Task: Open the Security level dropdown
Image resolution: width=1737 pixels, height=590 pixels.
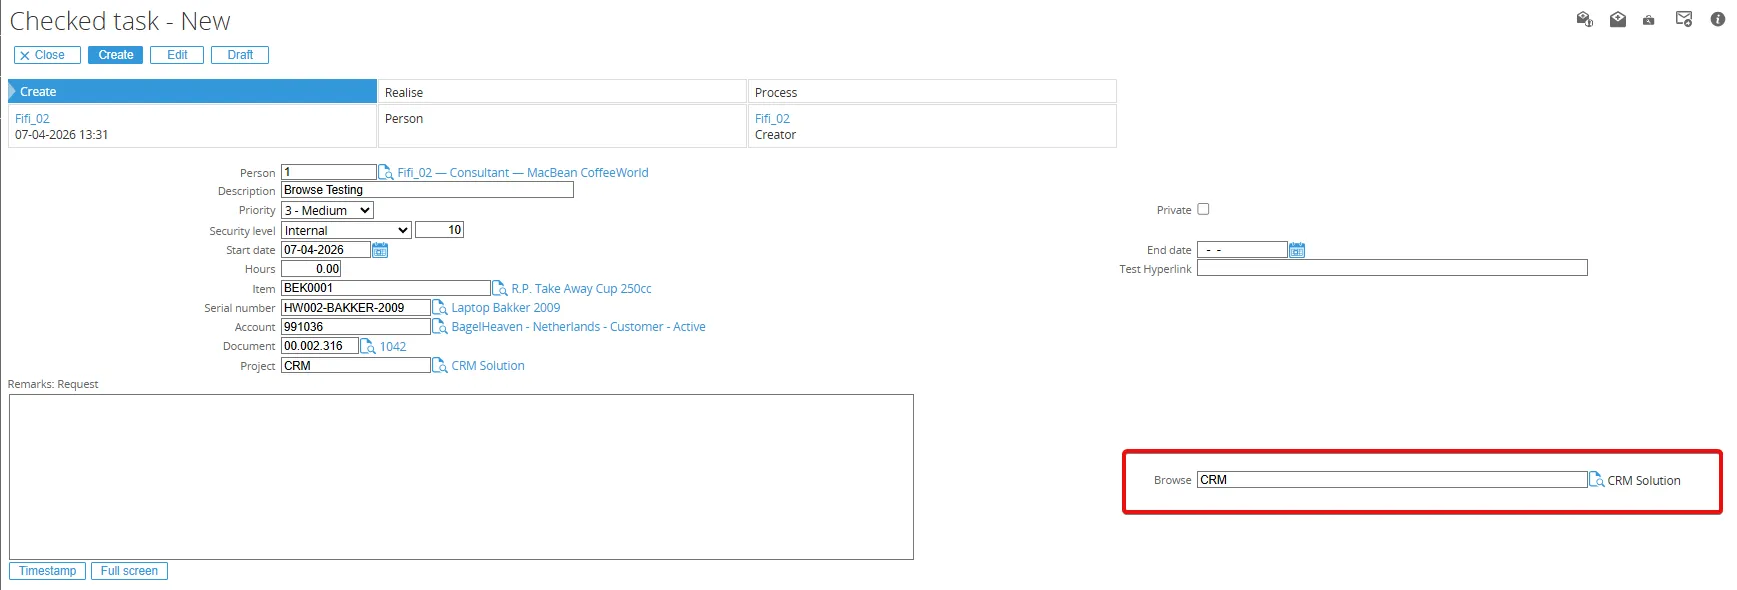Action: (x=346, y=230)
